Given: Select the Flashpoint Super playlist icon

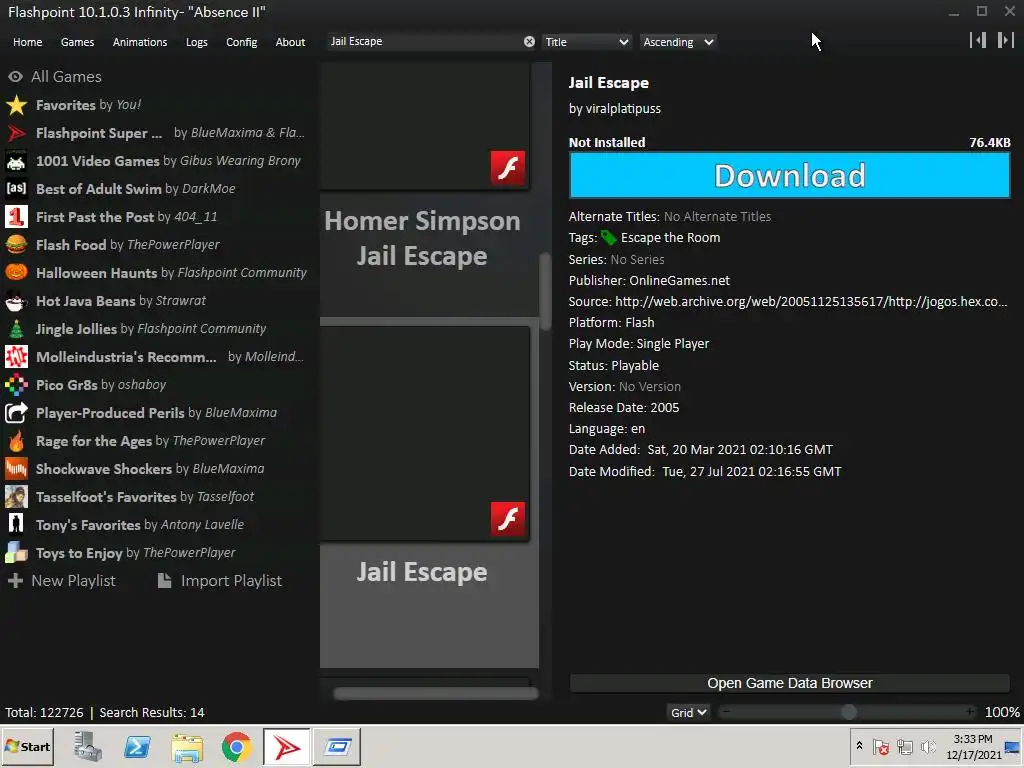Looking at the screenshot, I should (16, 133).
